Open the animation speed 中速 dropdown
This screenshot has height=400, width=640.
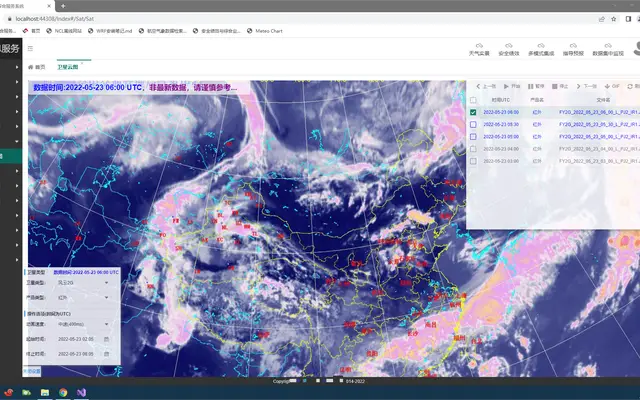tap(83, 324)
